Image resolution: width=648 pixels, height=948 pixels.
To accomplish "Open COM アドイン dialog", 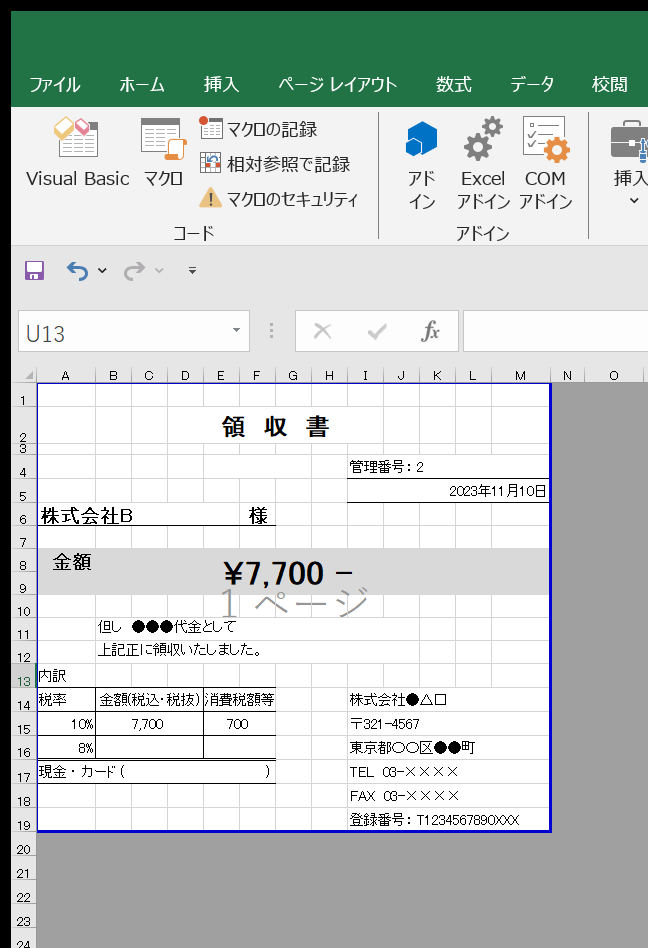I will (x=545, y=164).
